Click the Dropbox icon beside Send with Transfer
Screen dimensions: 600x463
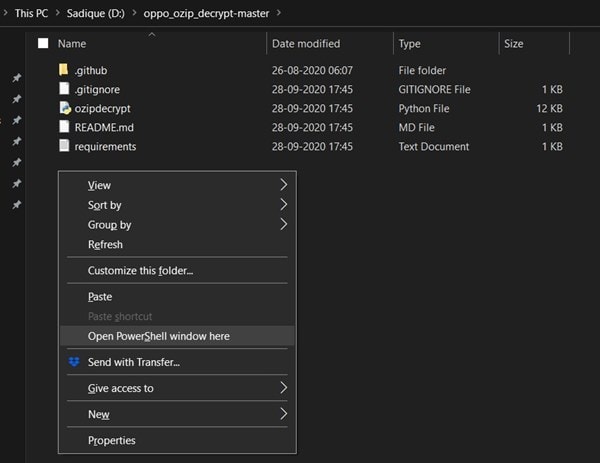(x=74, y=362)
